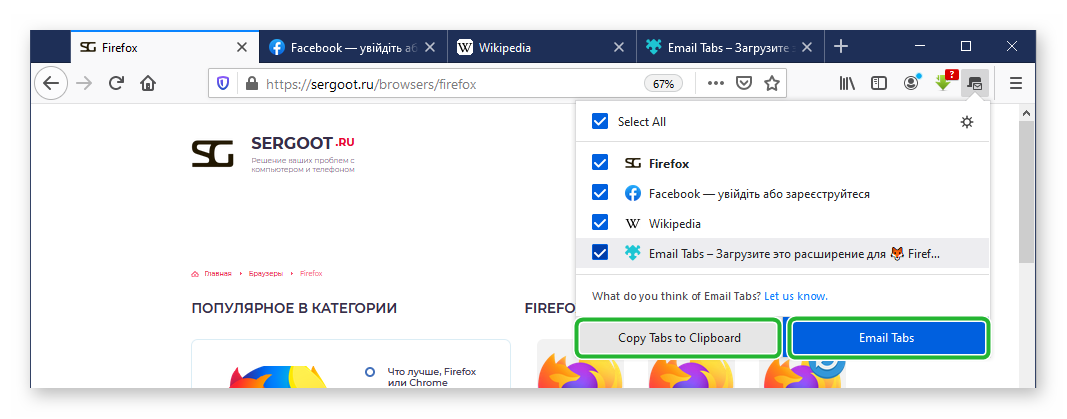Maximize the Firefox window
This screenshot has width=1067, height=419.
click(966, 46)
